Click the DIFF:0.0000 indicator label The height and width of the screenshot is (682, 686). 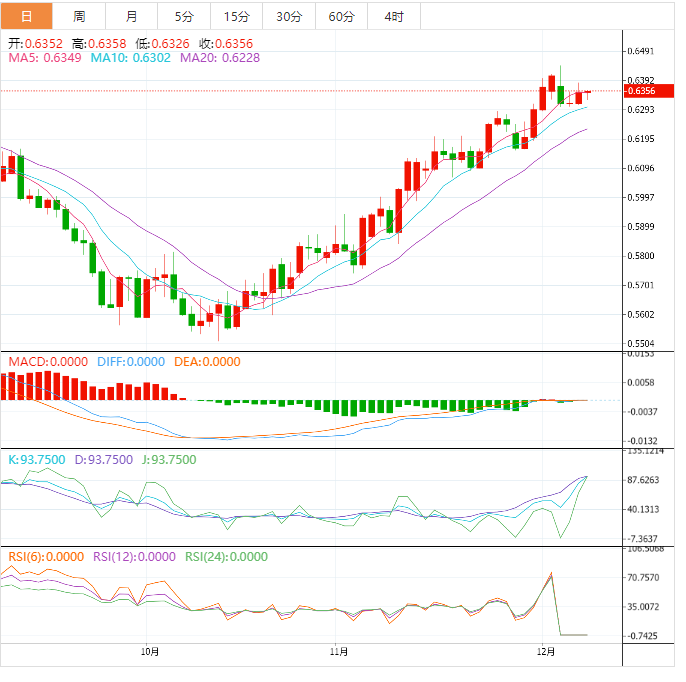tap(131, 362)
